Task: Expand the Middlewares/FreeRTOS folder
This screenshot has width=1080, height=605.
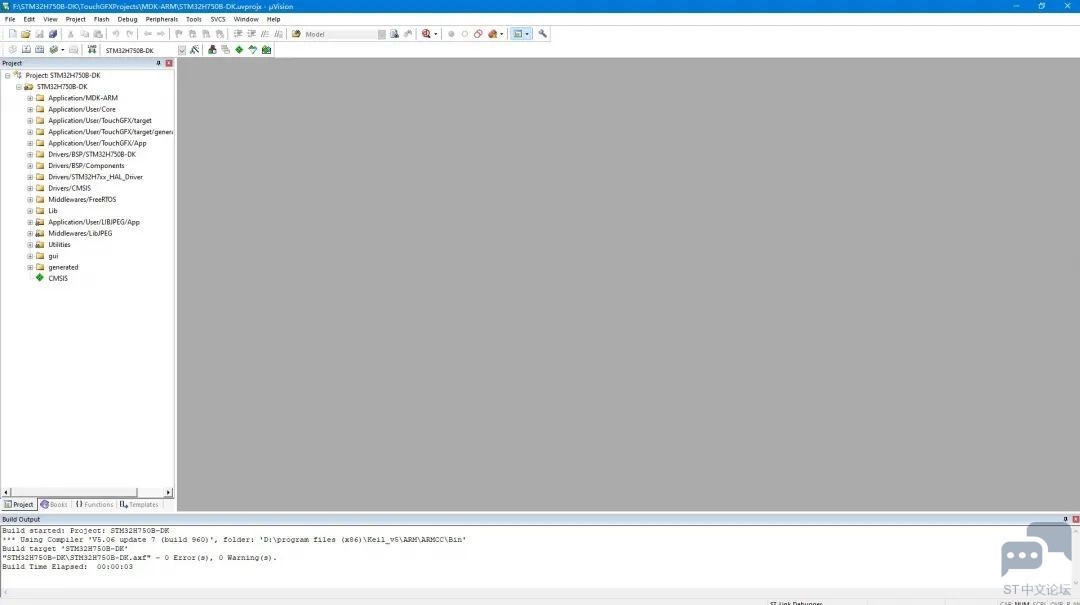Action: click(x=30, y=200)
